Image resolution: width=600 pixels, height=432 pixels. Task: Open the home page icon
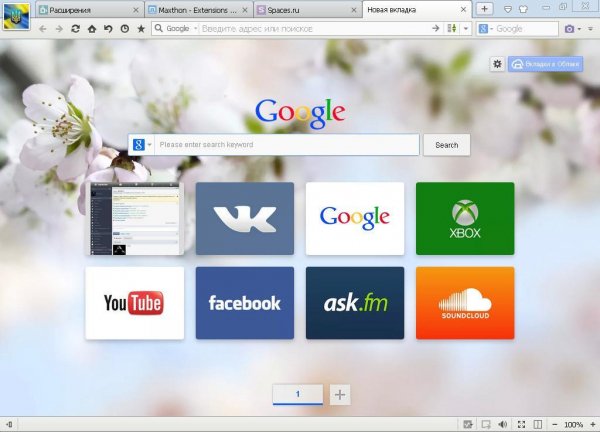point(92,29)
